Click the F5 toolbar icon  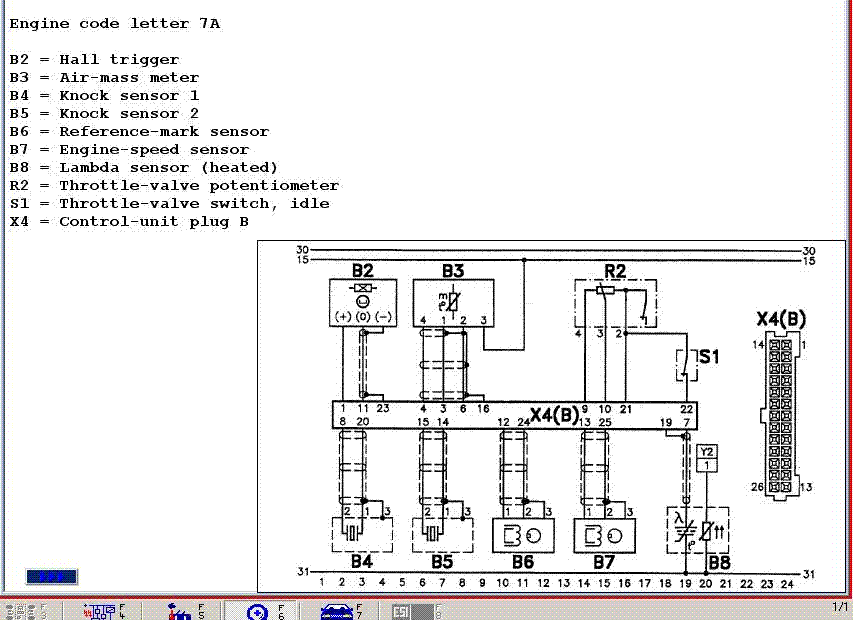180,610
